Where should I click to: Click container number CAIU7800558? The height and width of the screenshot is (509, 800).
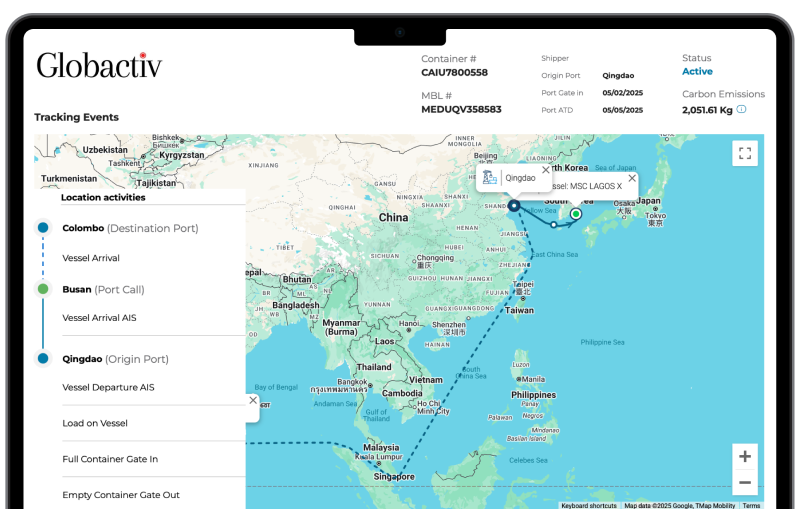point(455,72)
